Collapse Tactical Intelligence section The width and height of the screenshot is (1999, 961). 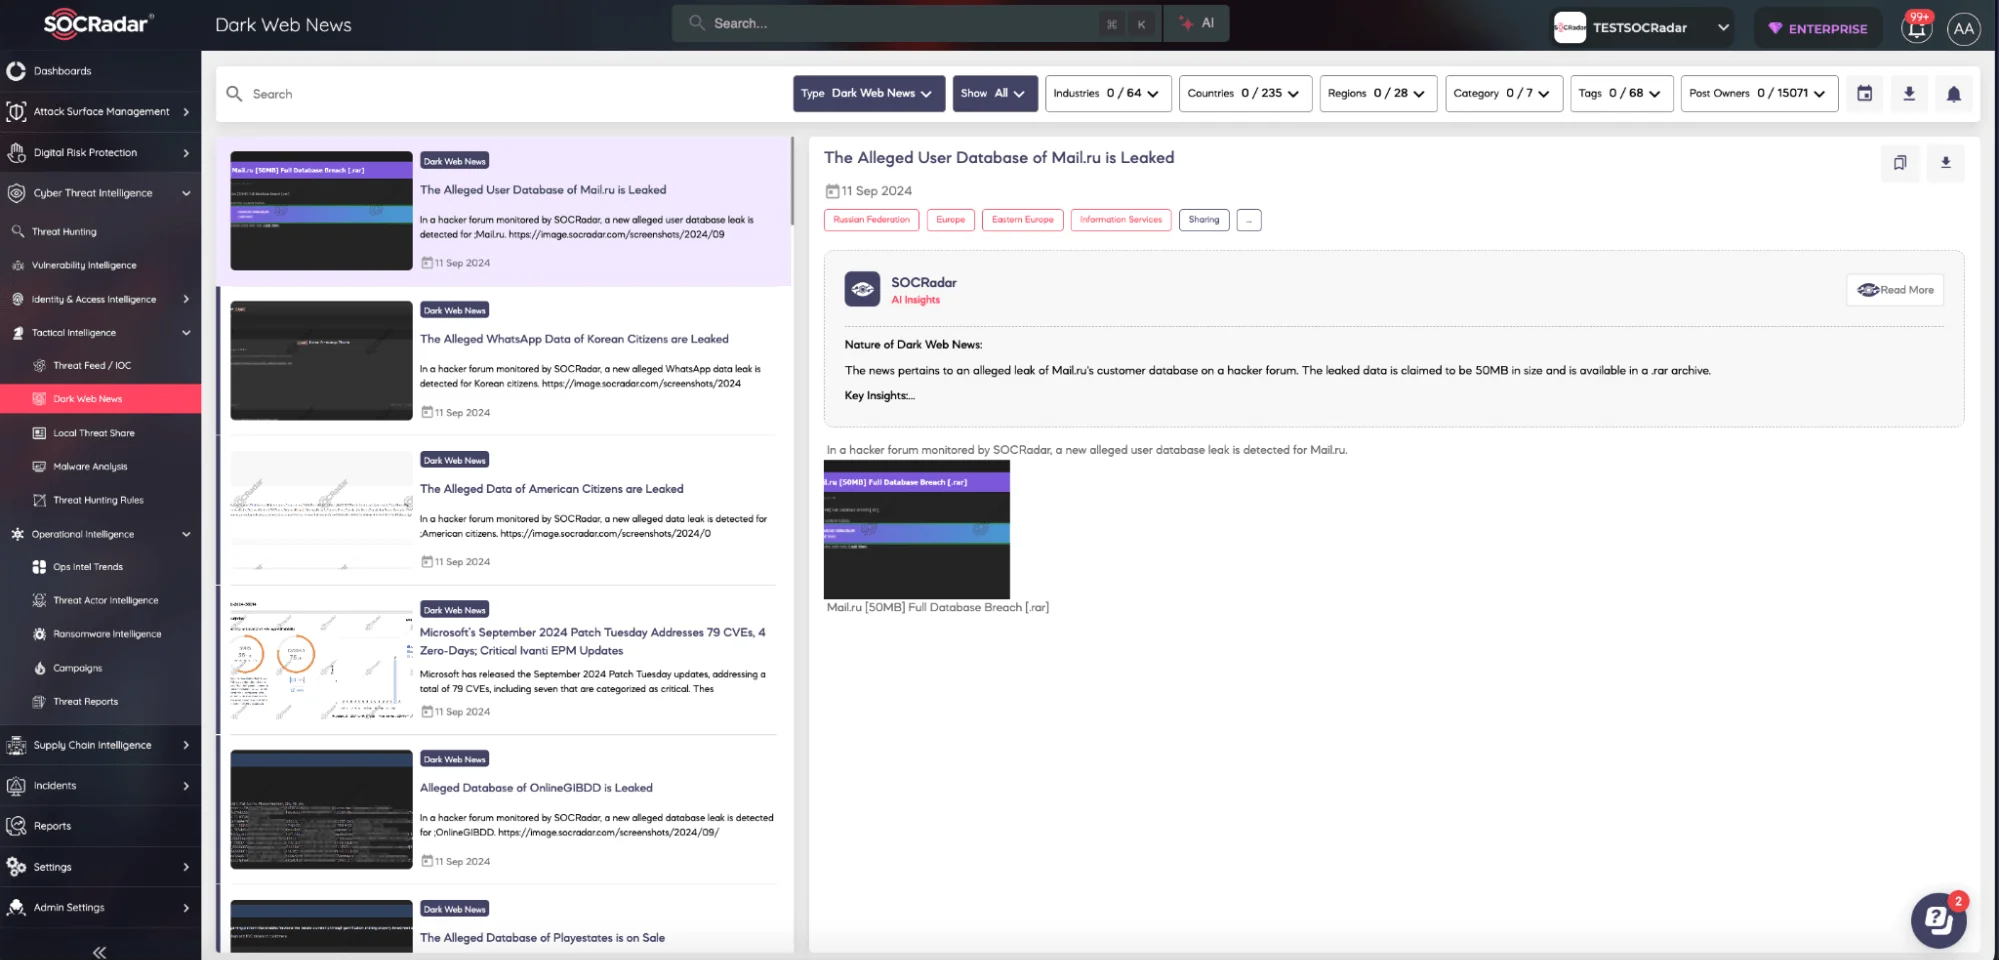coord(186,333)
